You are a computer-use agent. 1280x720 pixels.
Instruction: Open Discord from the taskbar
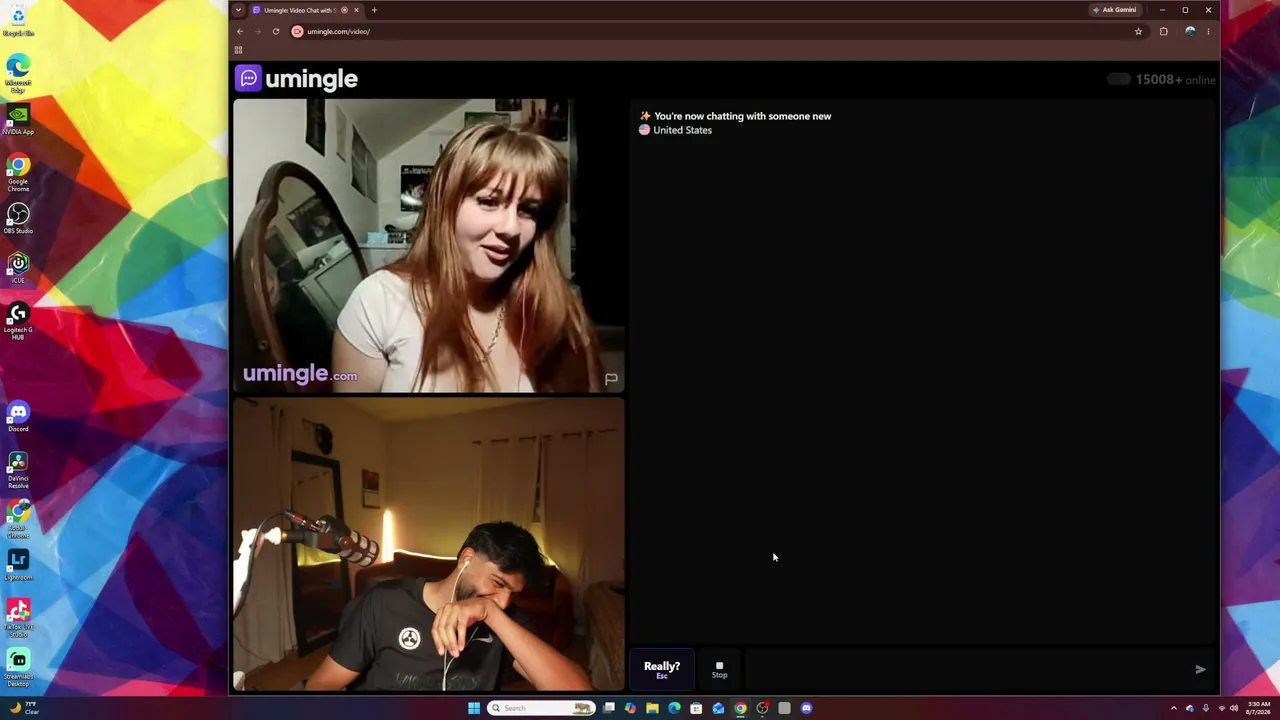(806, 708)
